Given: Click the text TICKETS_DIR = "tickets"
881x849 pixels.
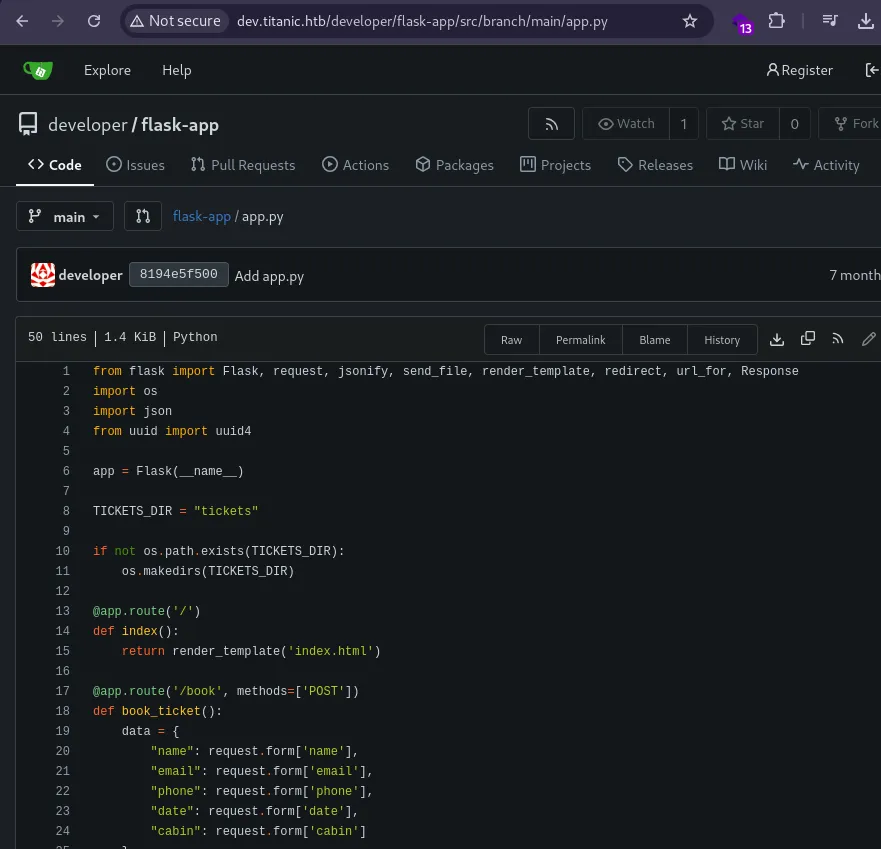Looking at the screenshot, I should pos(175,511).
